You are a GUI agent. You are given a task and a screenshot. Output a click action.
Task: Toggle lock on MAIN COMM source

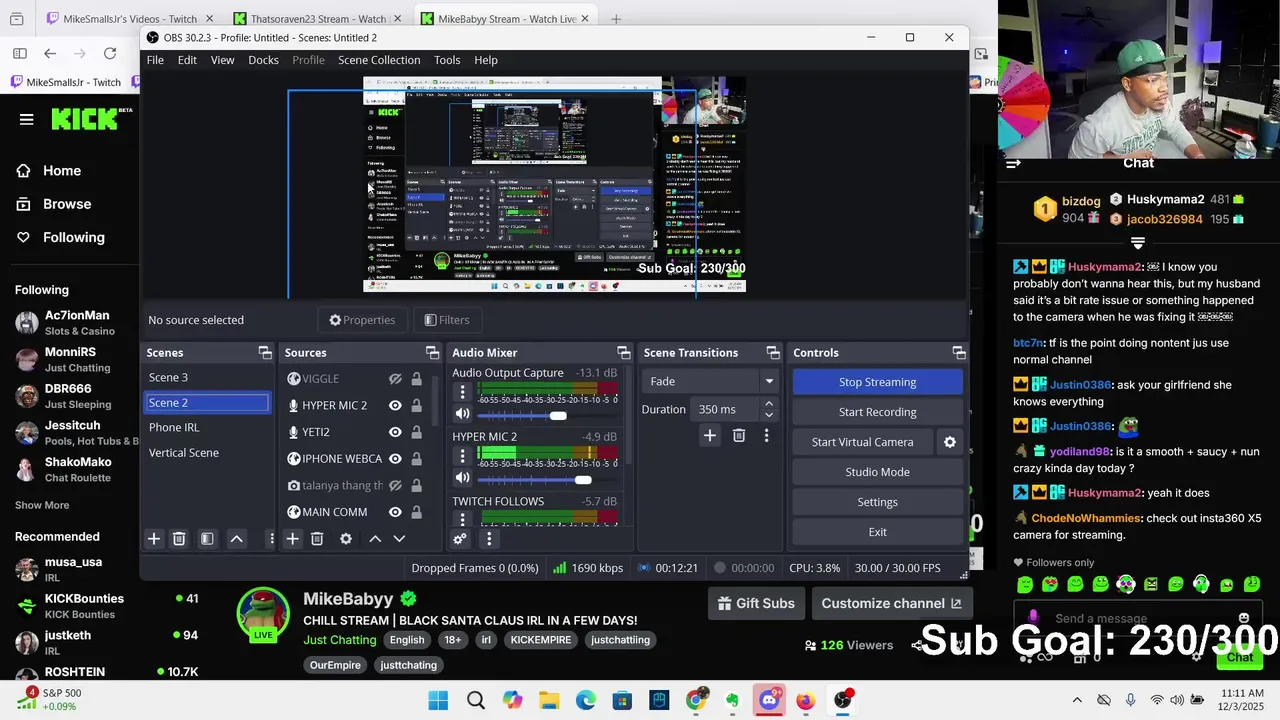click(x=416, y=512)
